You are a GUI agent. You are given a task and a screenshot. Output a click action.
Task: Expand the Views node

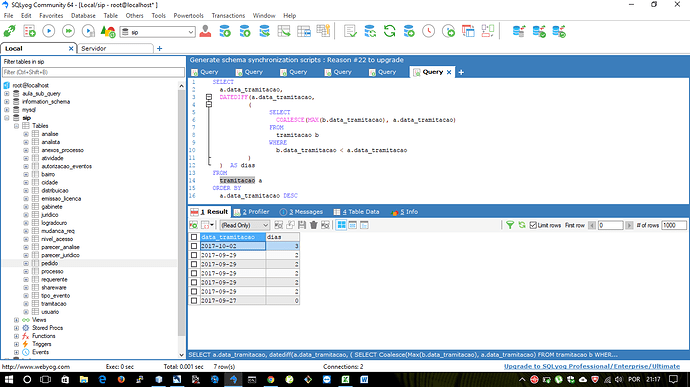[16, 320]
